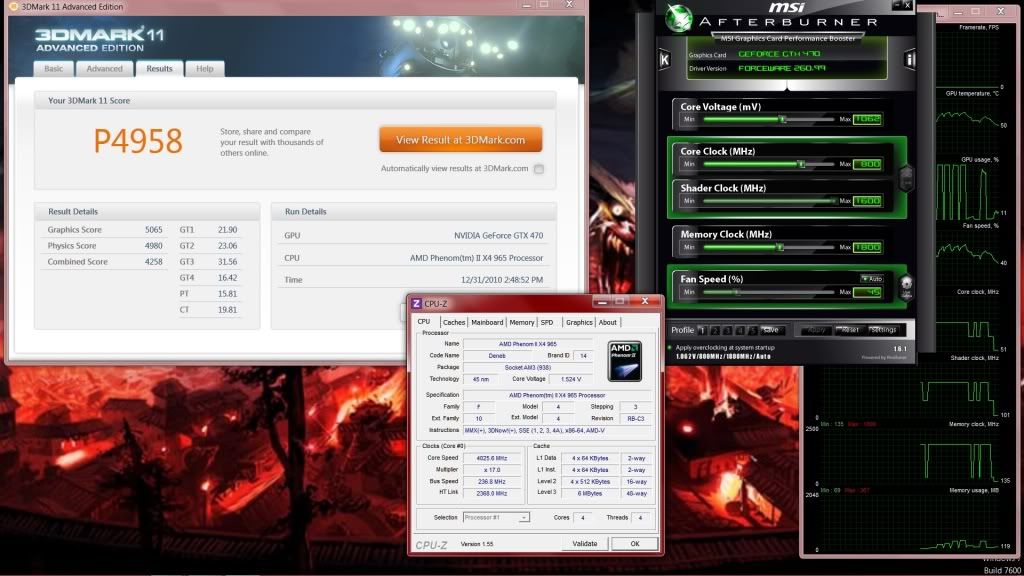Click the 3DMark 11 title bar icon
1024x576 pixels.
tap(13, 7)
